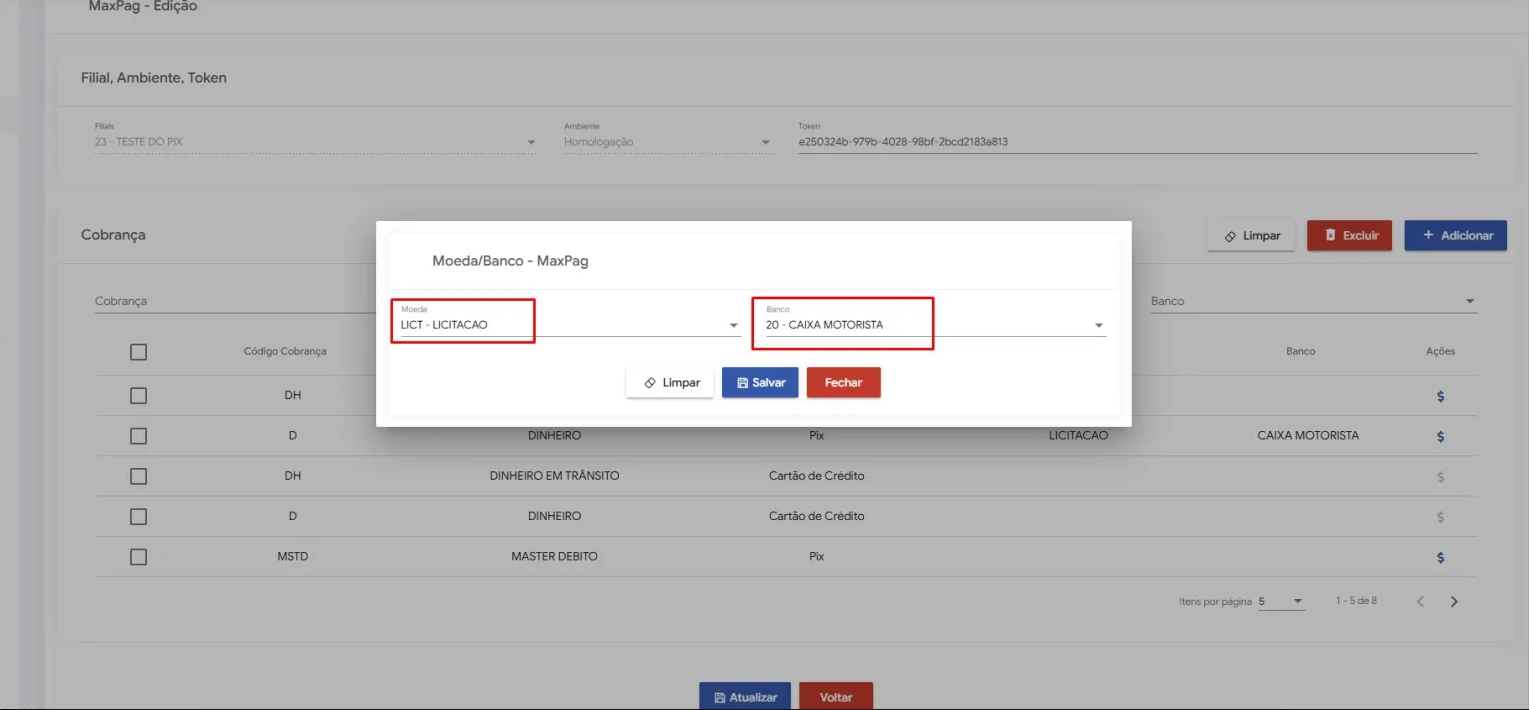The height and width of the screenshot is (710, 1529).
Task: Click the Atualizar button
Action: 744,697
